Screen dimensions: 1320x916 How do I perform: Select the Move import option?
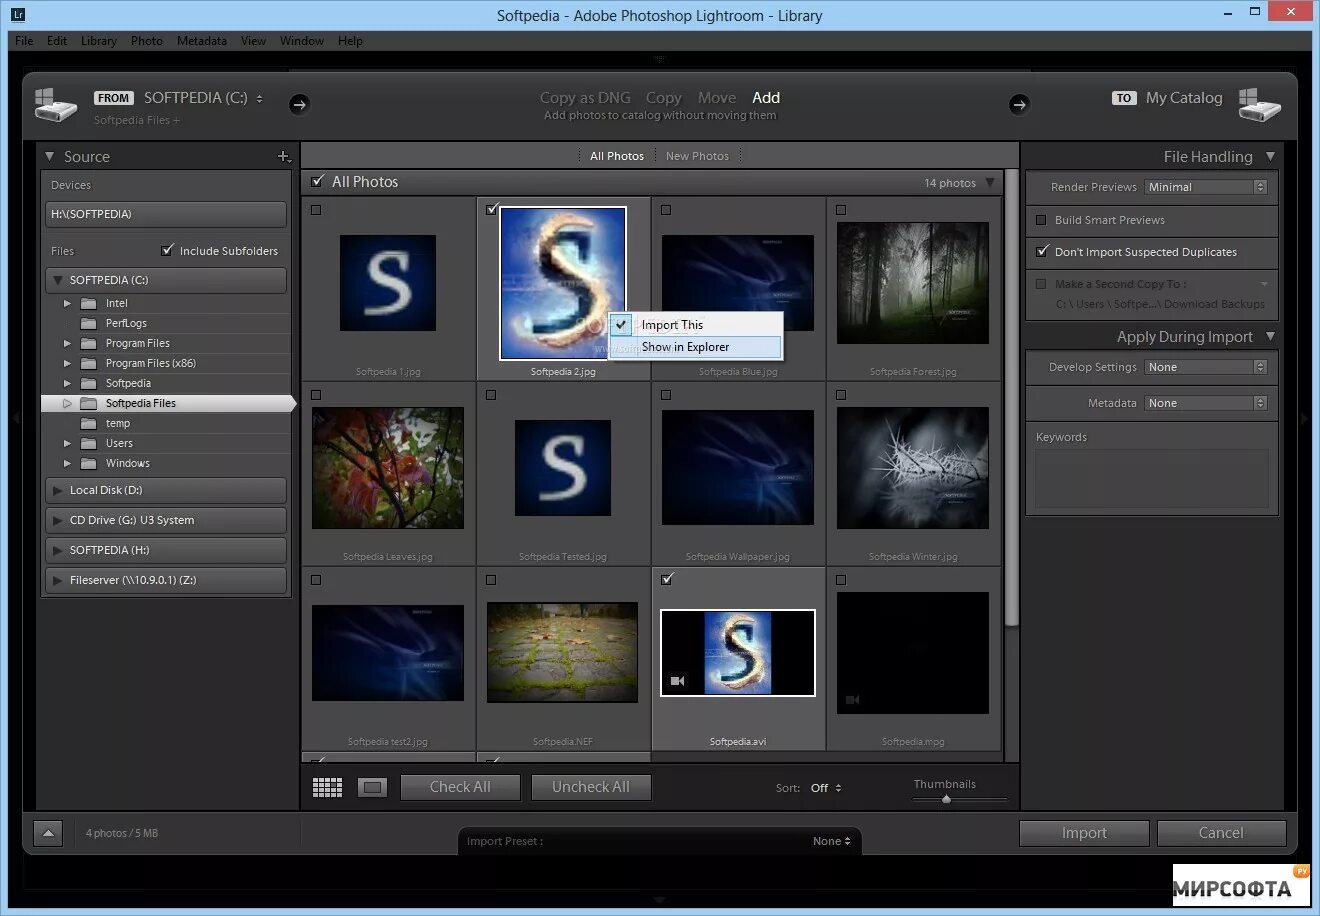(x=717, y=97)
